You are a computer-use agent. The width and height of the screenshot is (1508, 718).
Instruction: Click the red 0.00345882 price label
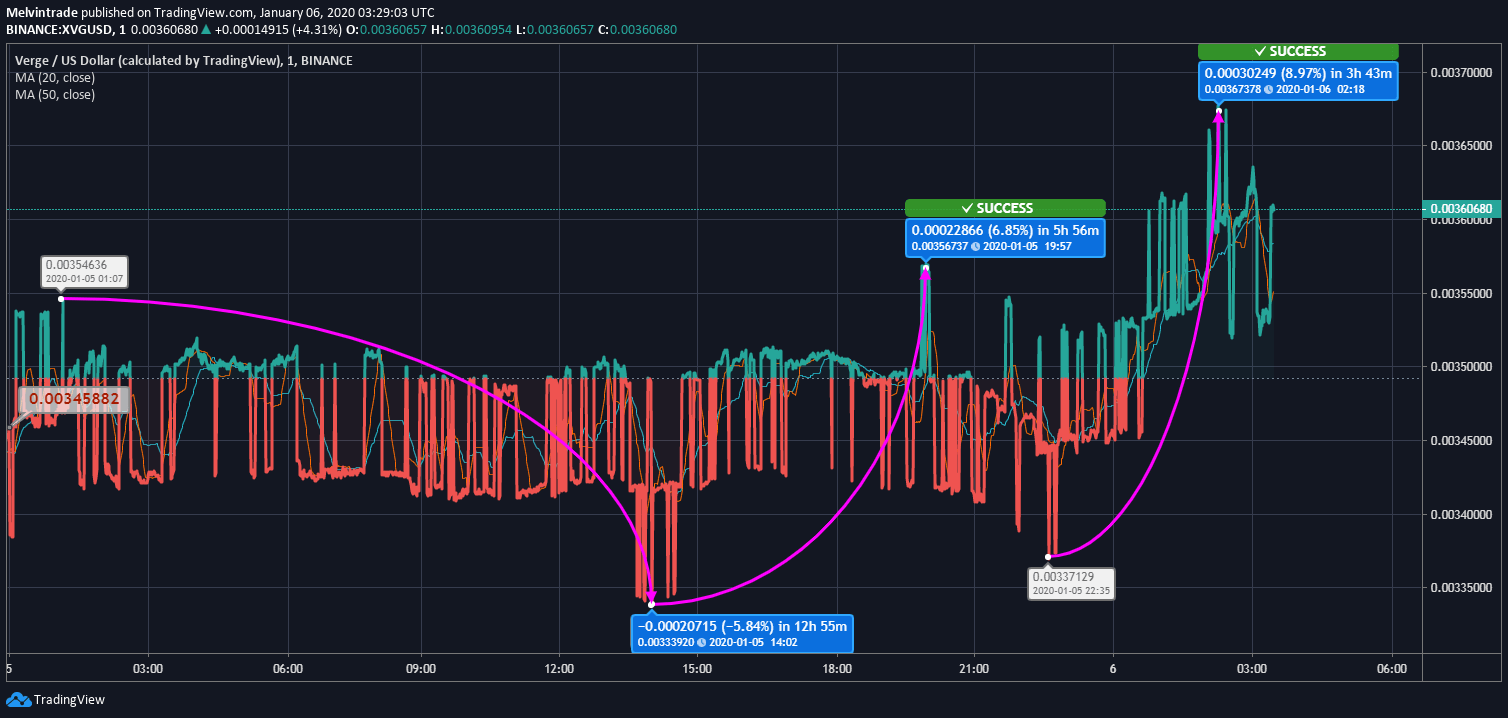click(x=75, y=399)
